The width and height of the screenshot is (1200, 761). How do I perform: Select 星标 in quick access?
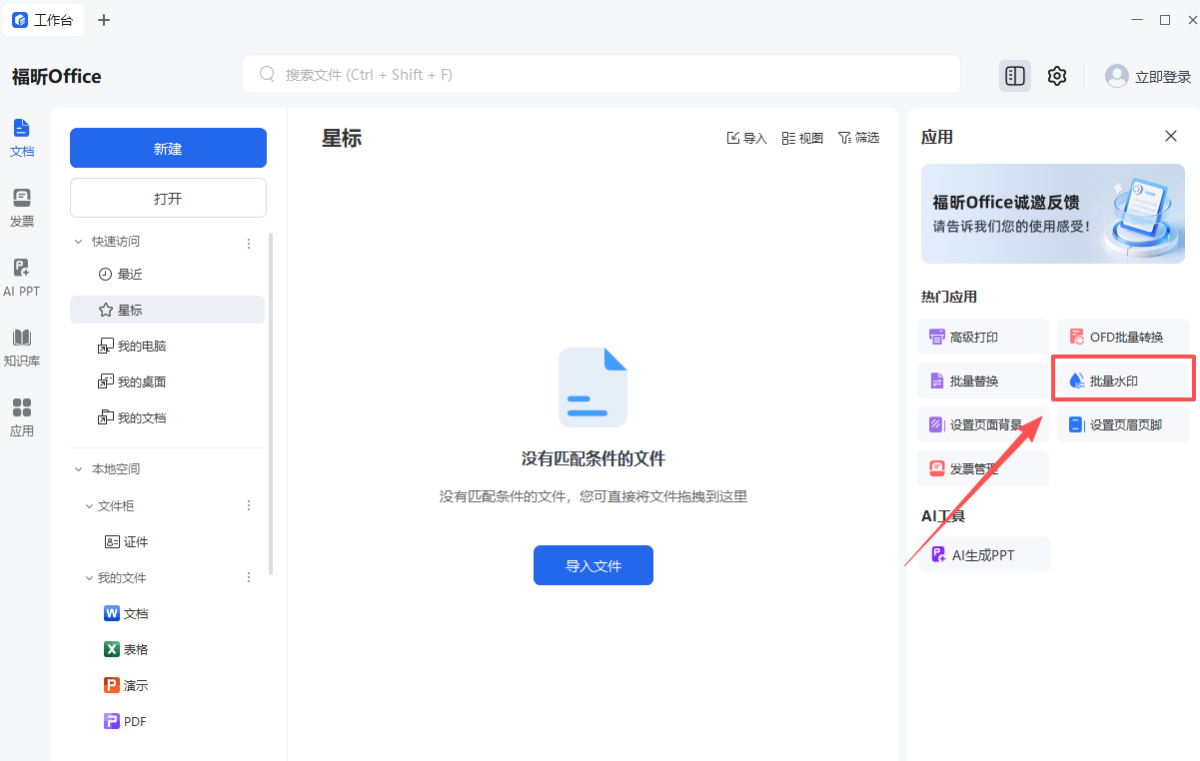tap(167, 310)
